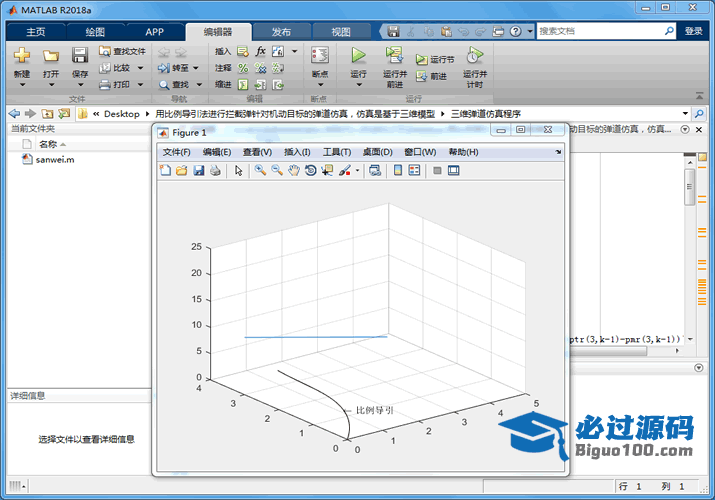Click the Compare (比较) button
The width and height of the screenshot is (715, 500).
point(116,68)
